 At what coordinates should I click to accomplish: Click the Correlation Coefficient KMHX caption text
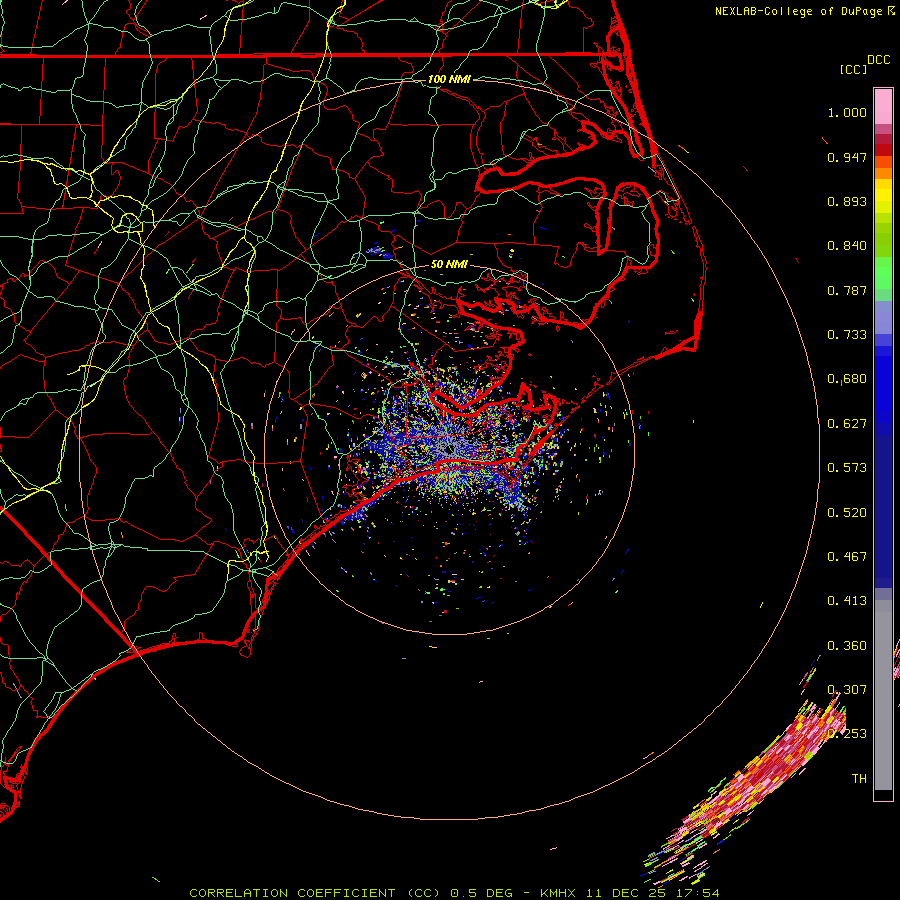[x=454, y=893]
